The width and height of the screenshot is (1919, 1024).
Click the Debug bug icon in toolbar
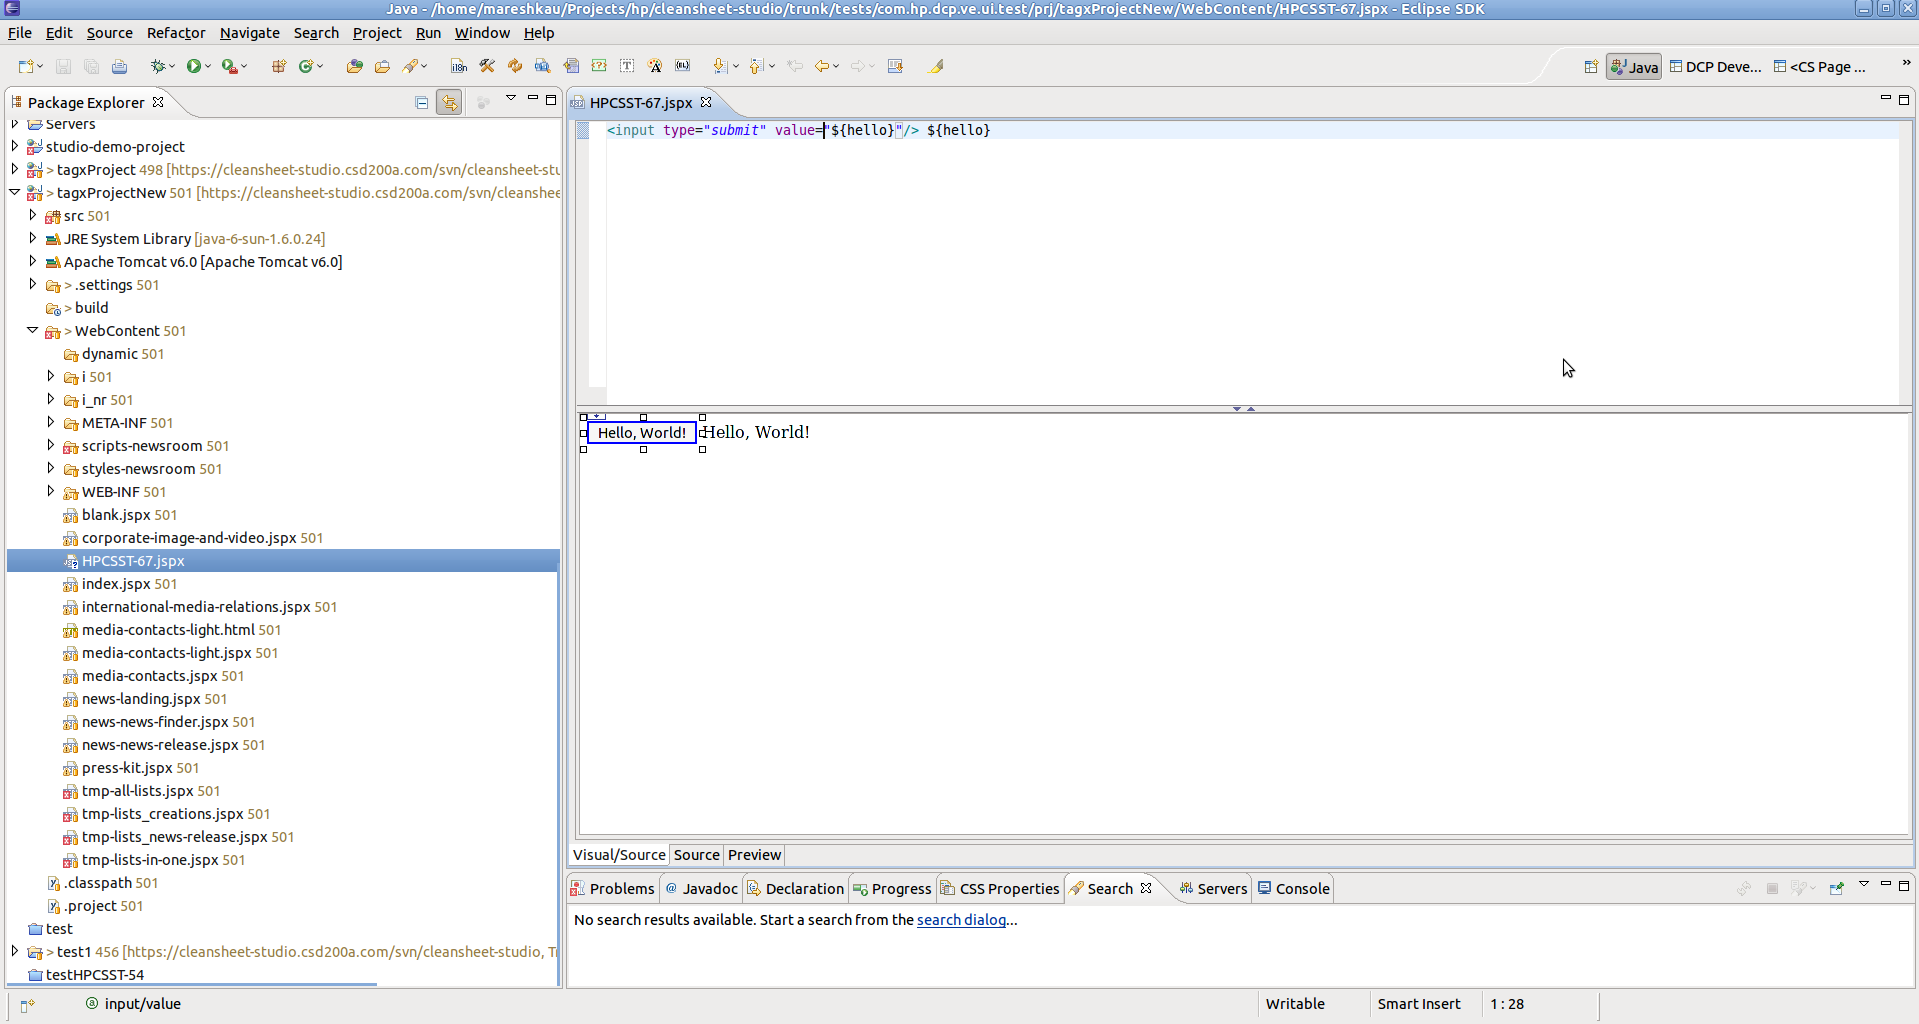click(157, 66)
